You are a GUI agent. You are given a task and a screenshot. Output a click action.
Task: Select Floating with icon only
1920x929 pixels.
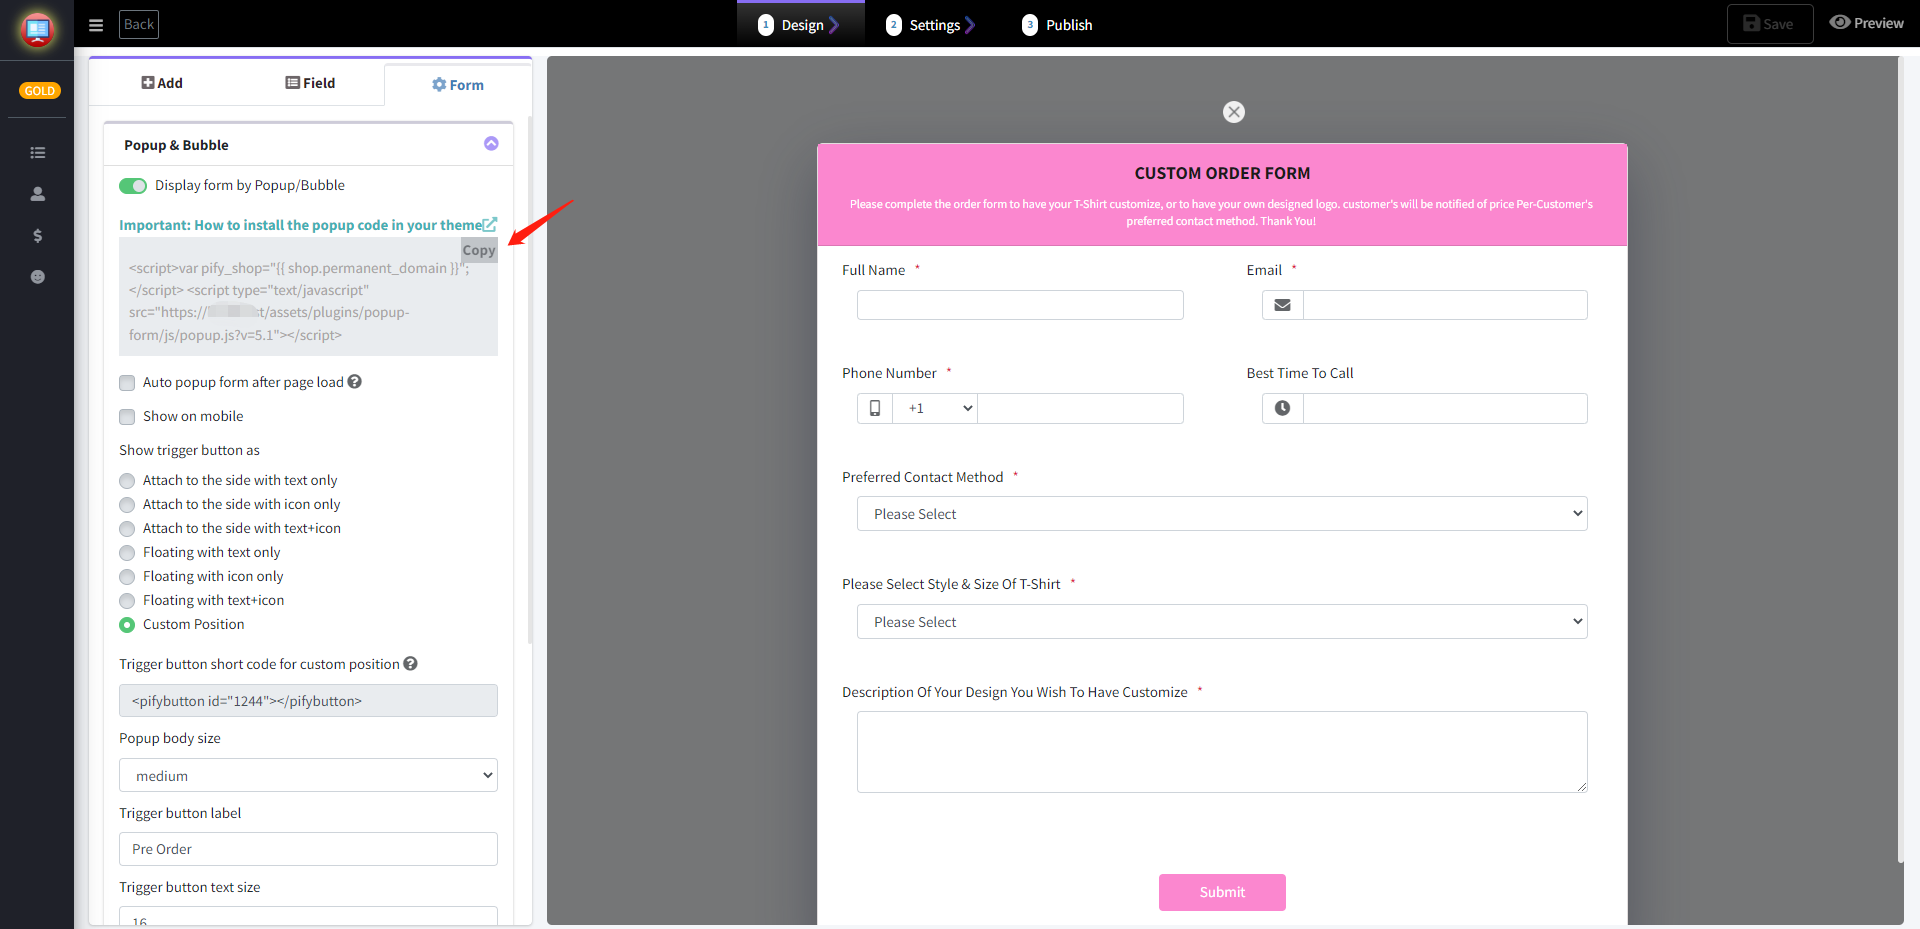click(127, 577)
